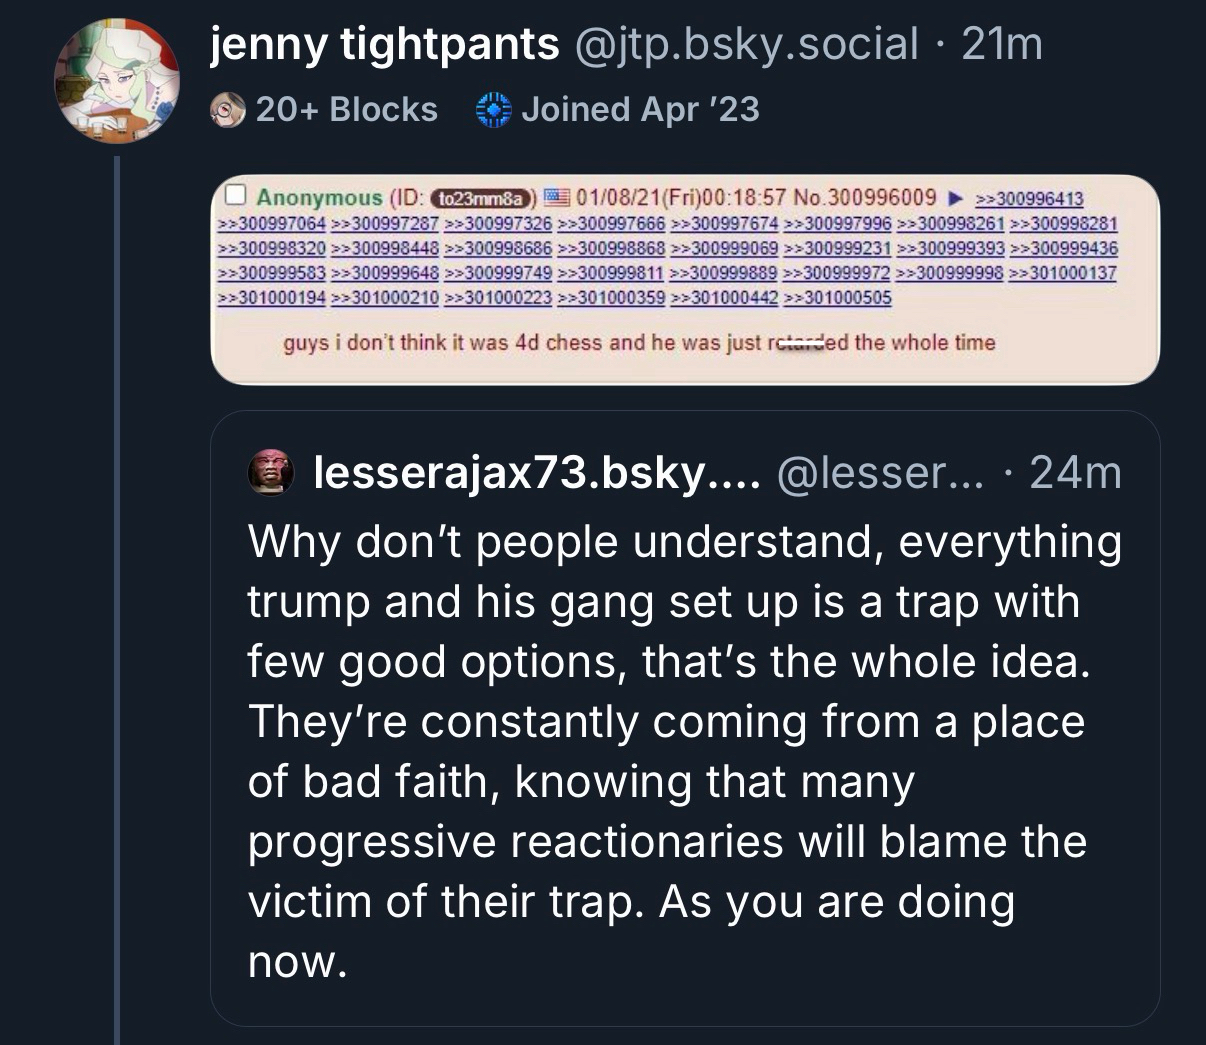
Task: Click jenny tightpants' profile avatar
Action: (x=118, y=81)
